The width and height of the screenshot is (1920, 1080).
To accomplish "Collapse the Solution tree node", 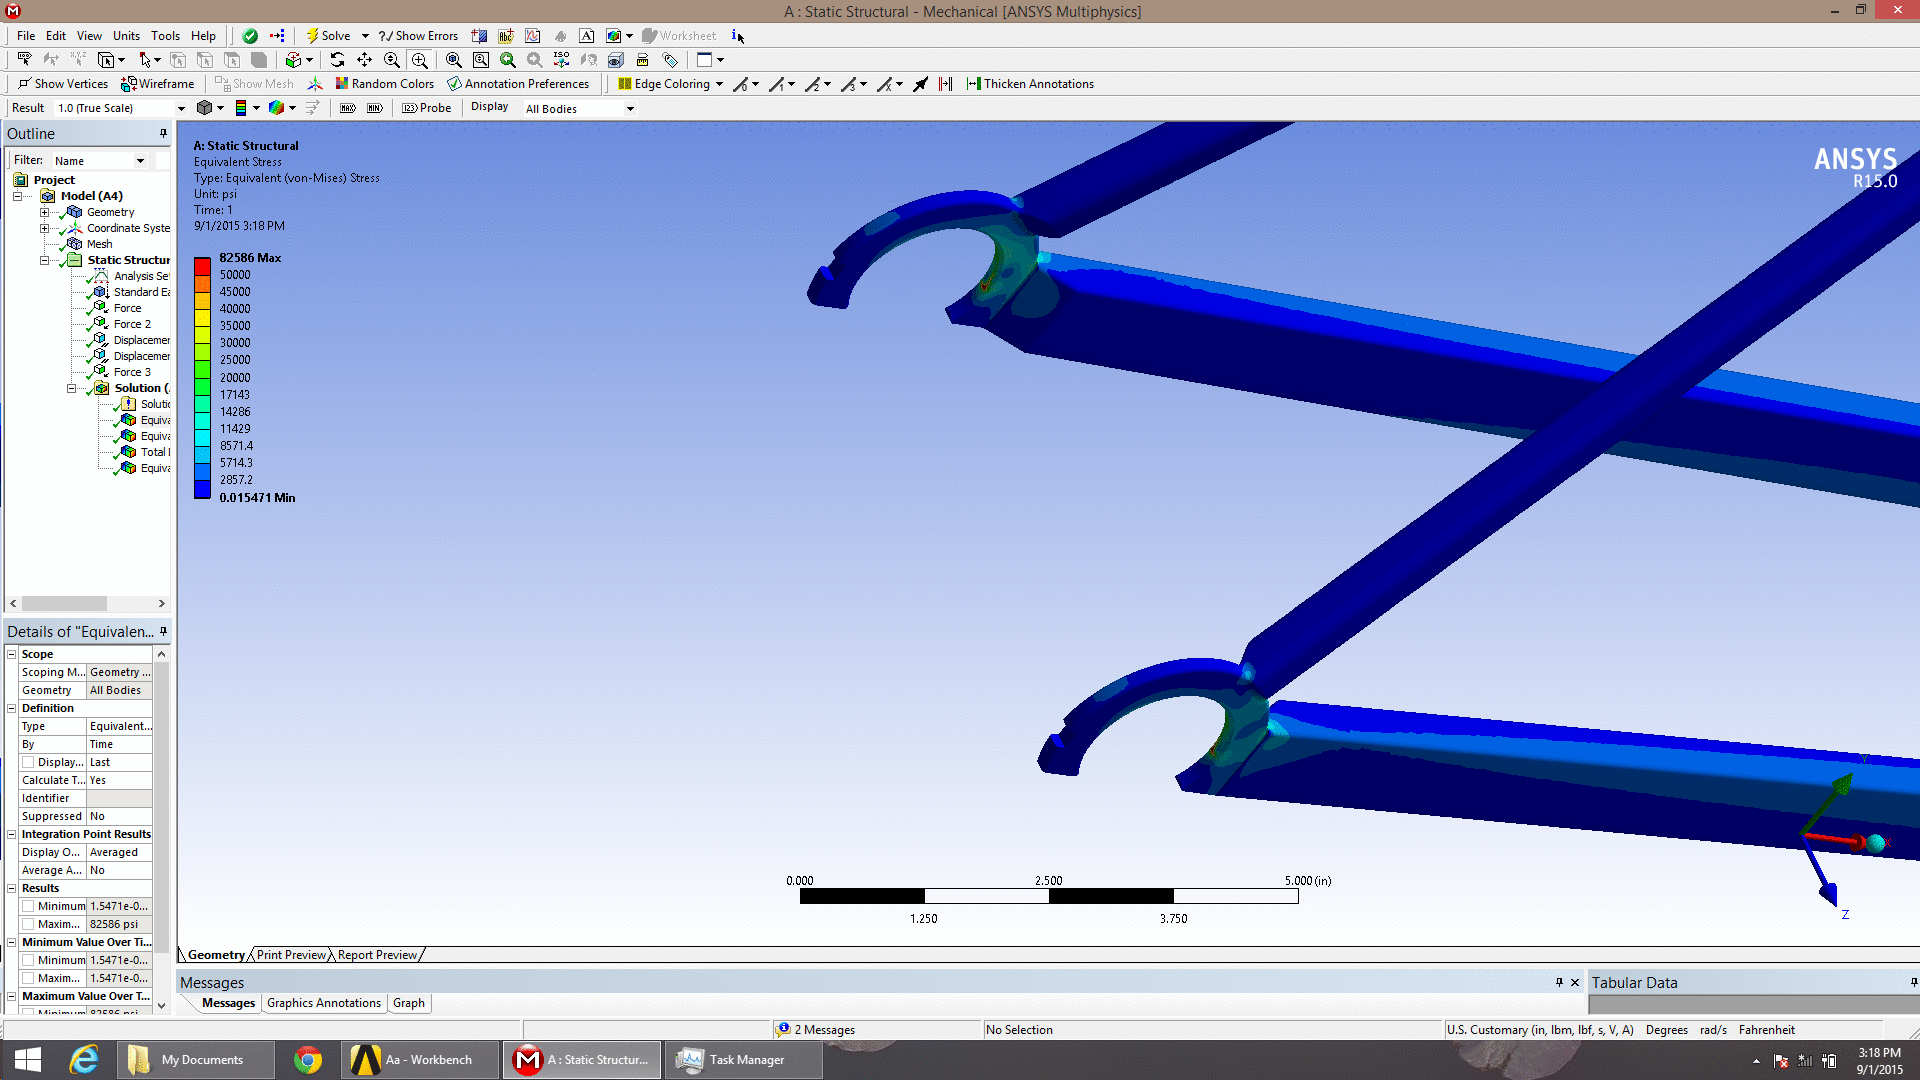I will click(71, 388).
